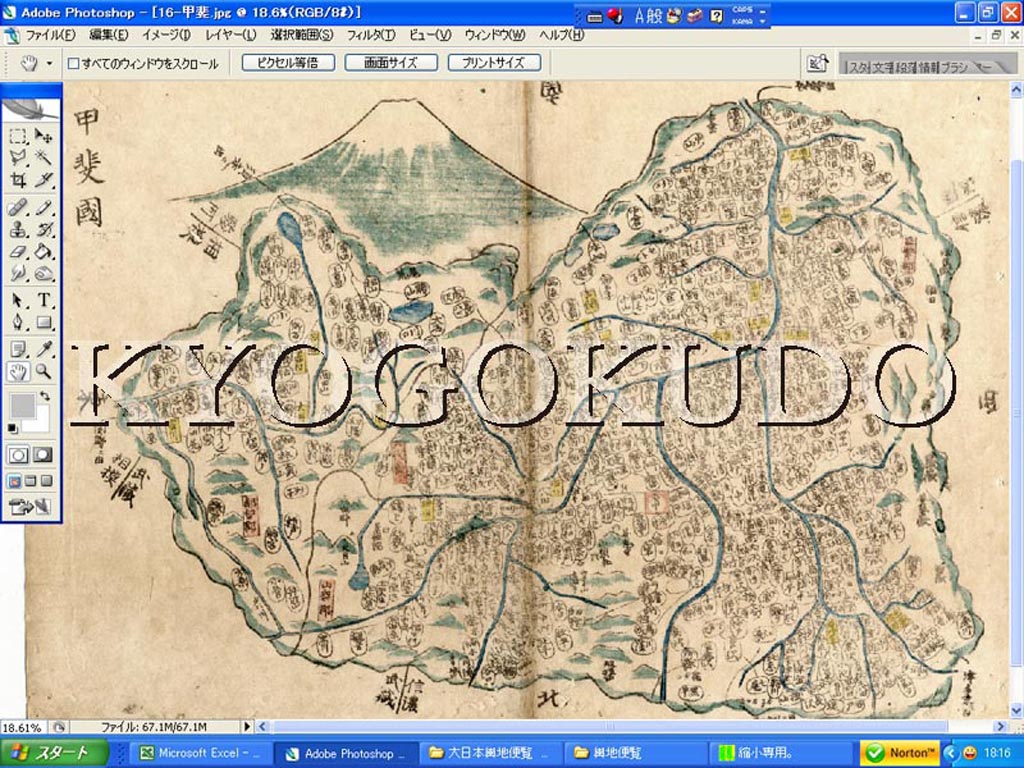Enable full screen mode
Screen dimensions: 1024x768
pos(46,482)
